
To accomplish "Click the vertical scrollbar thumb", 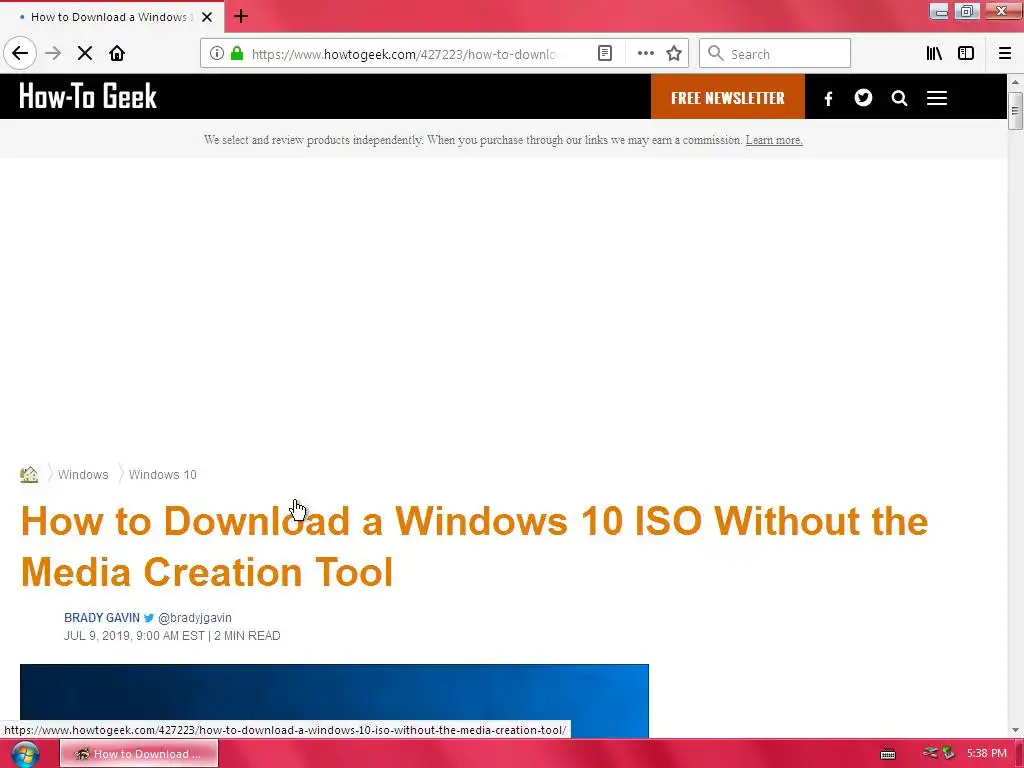I will (x=1015, y=111).
